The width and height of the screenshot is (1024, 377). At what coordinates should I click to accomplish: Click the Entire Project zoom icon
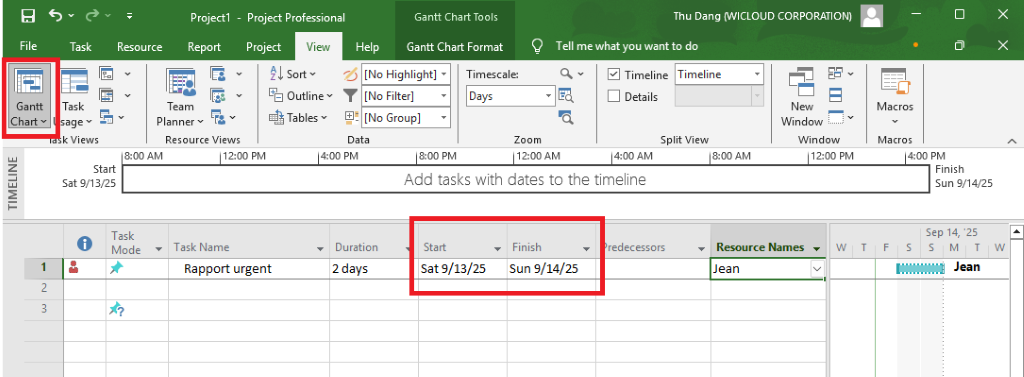click(566, 95)
